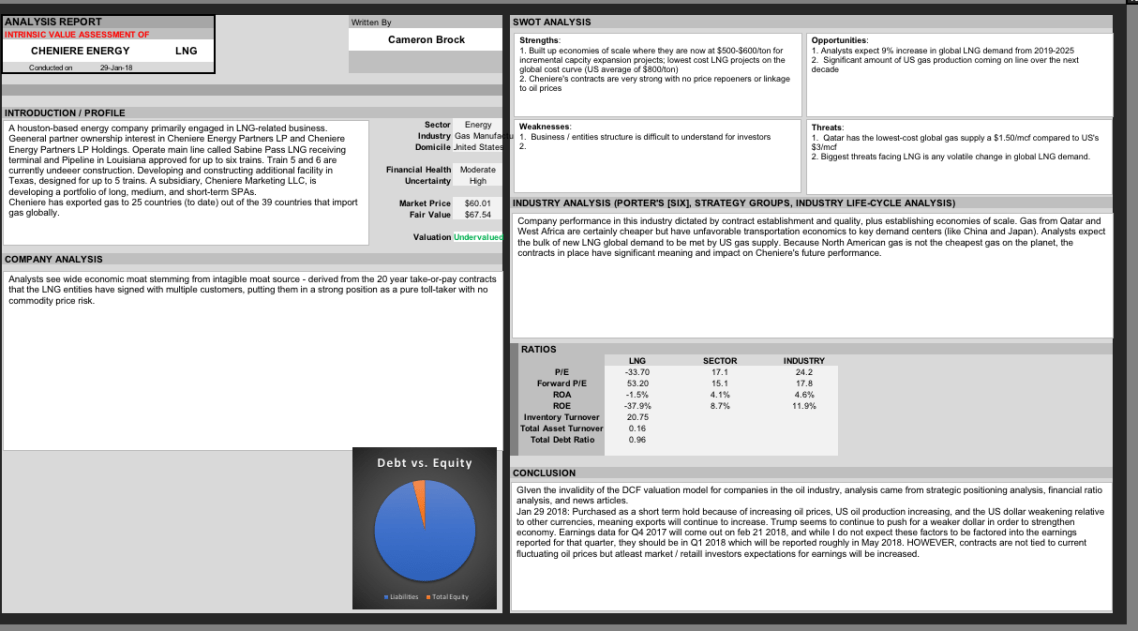
Task: Select the CHENIERE ENERGY company name cell
Action: [80, 50]
